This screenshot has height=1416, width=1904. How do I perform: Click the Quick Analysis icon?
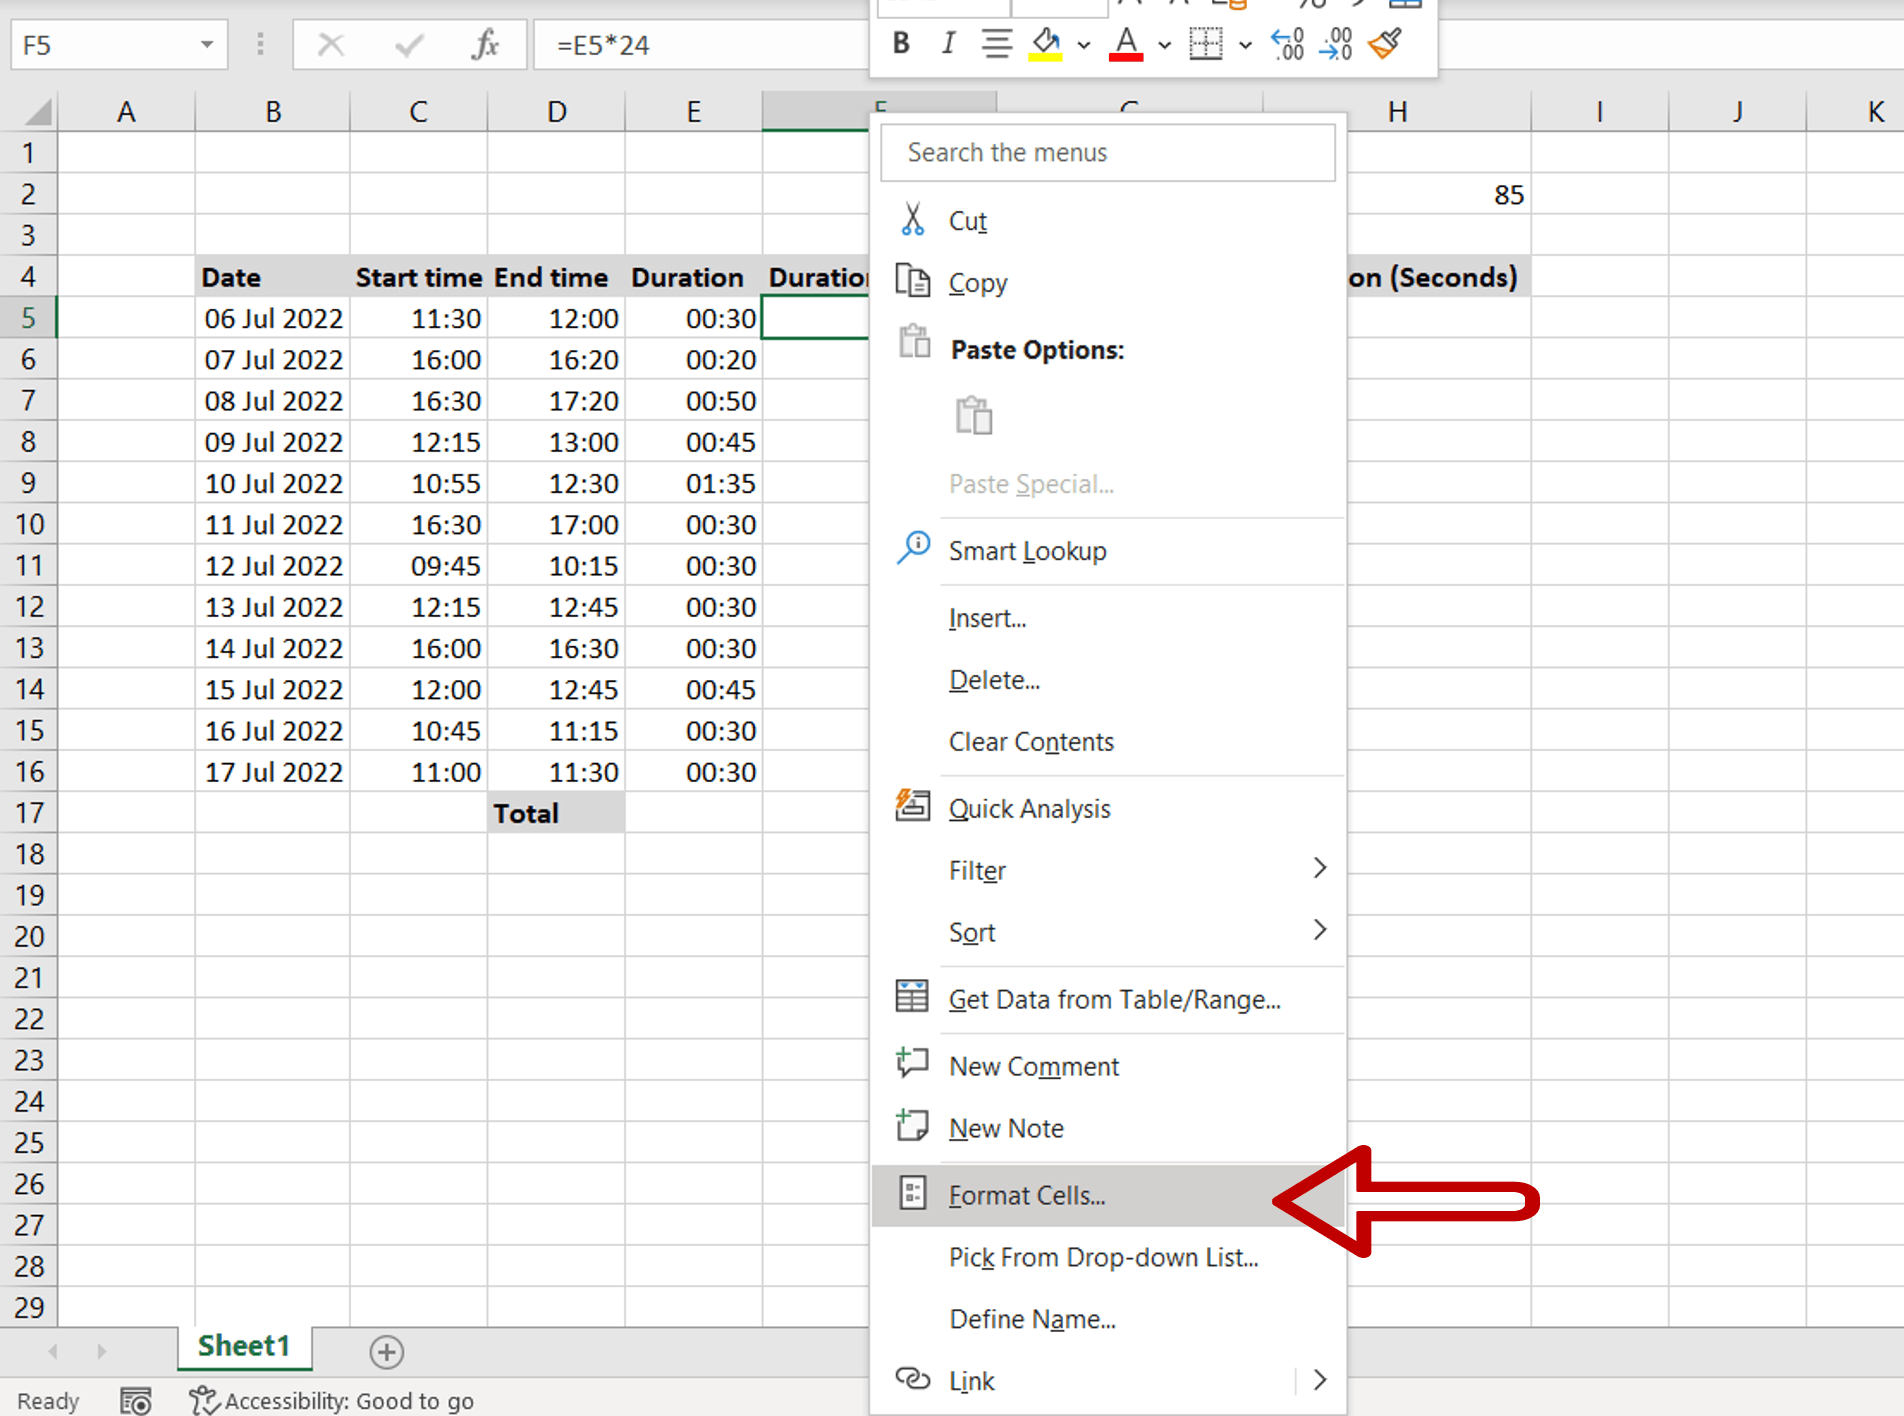(911, 806)
